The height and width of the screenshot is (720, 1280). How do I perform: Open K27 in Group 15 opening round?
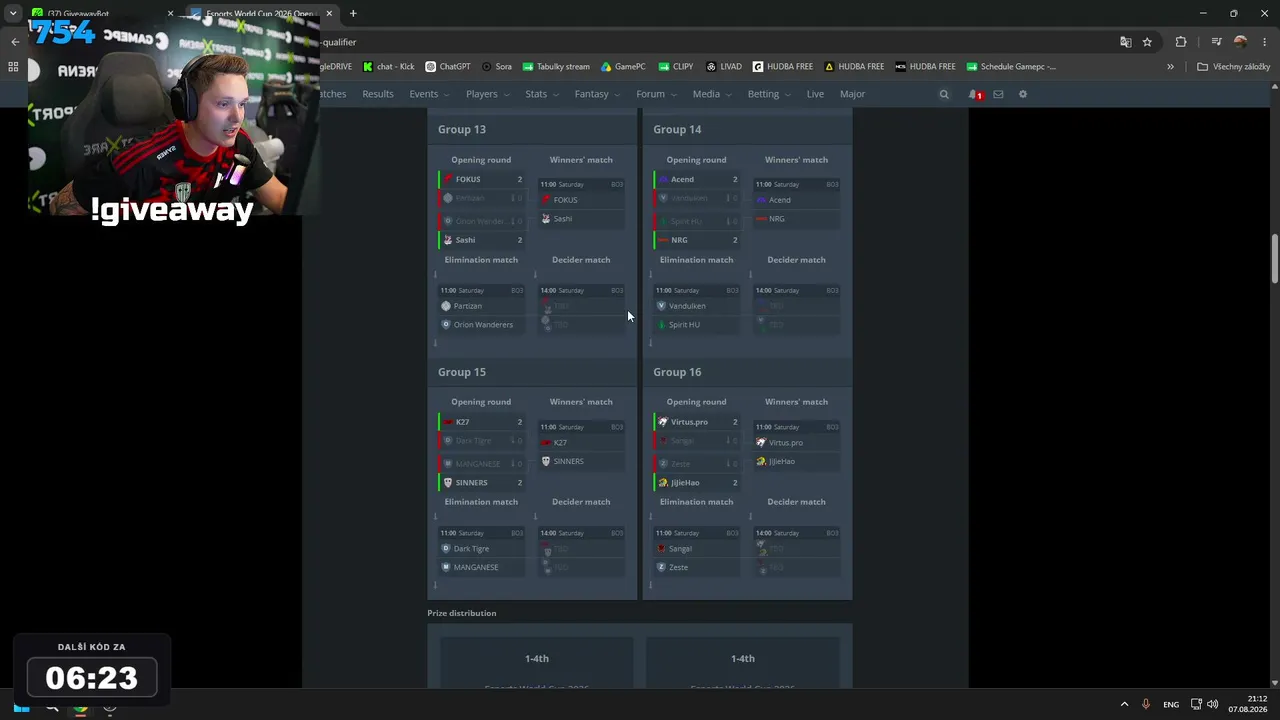tap(462, 422)
